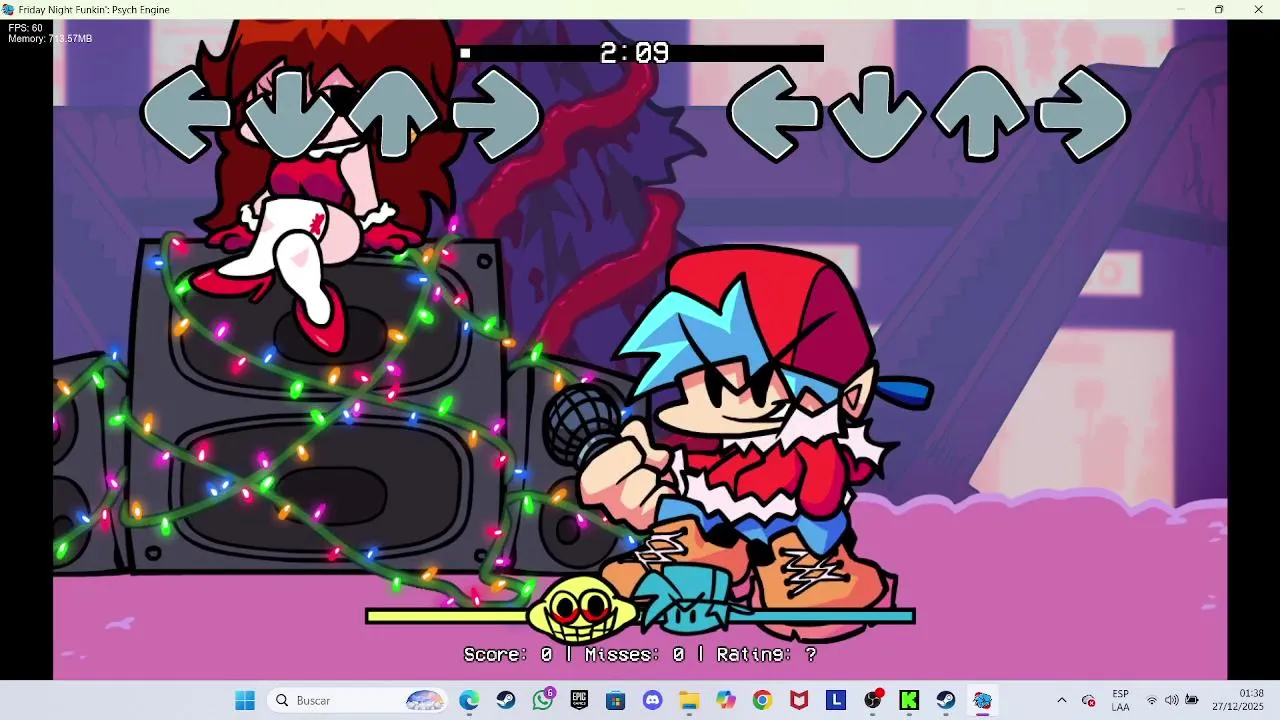The image size is (1280, 720).
Task: Click opponent's up arrow receptor
Action: pyautogui.click(x=394, y=114)
